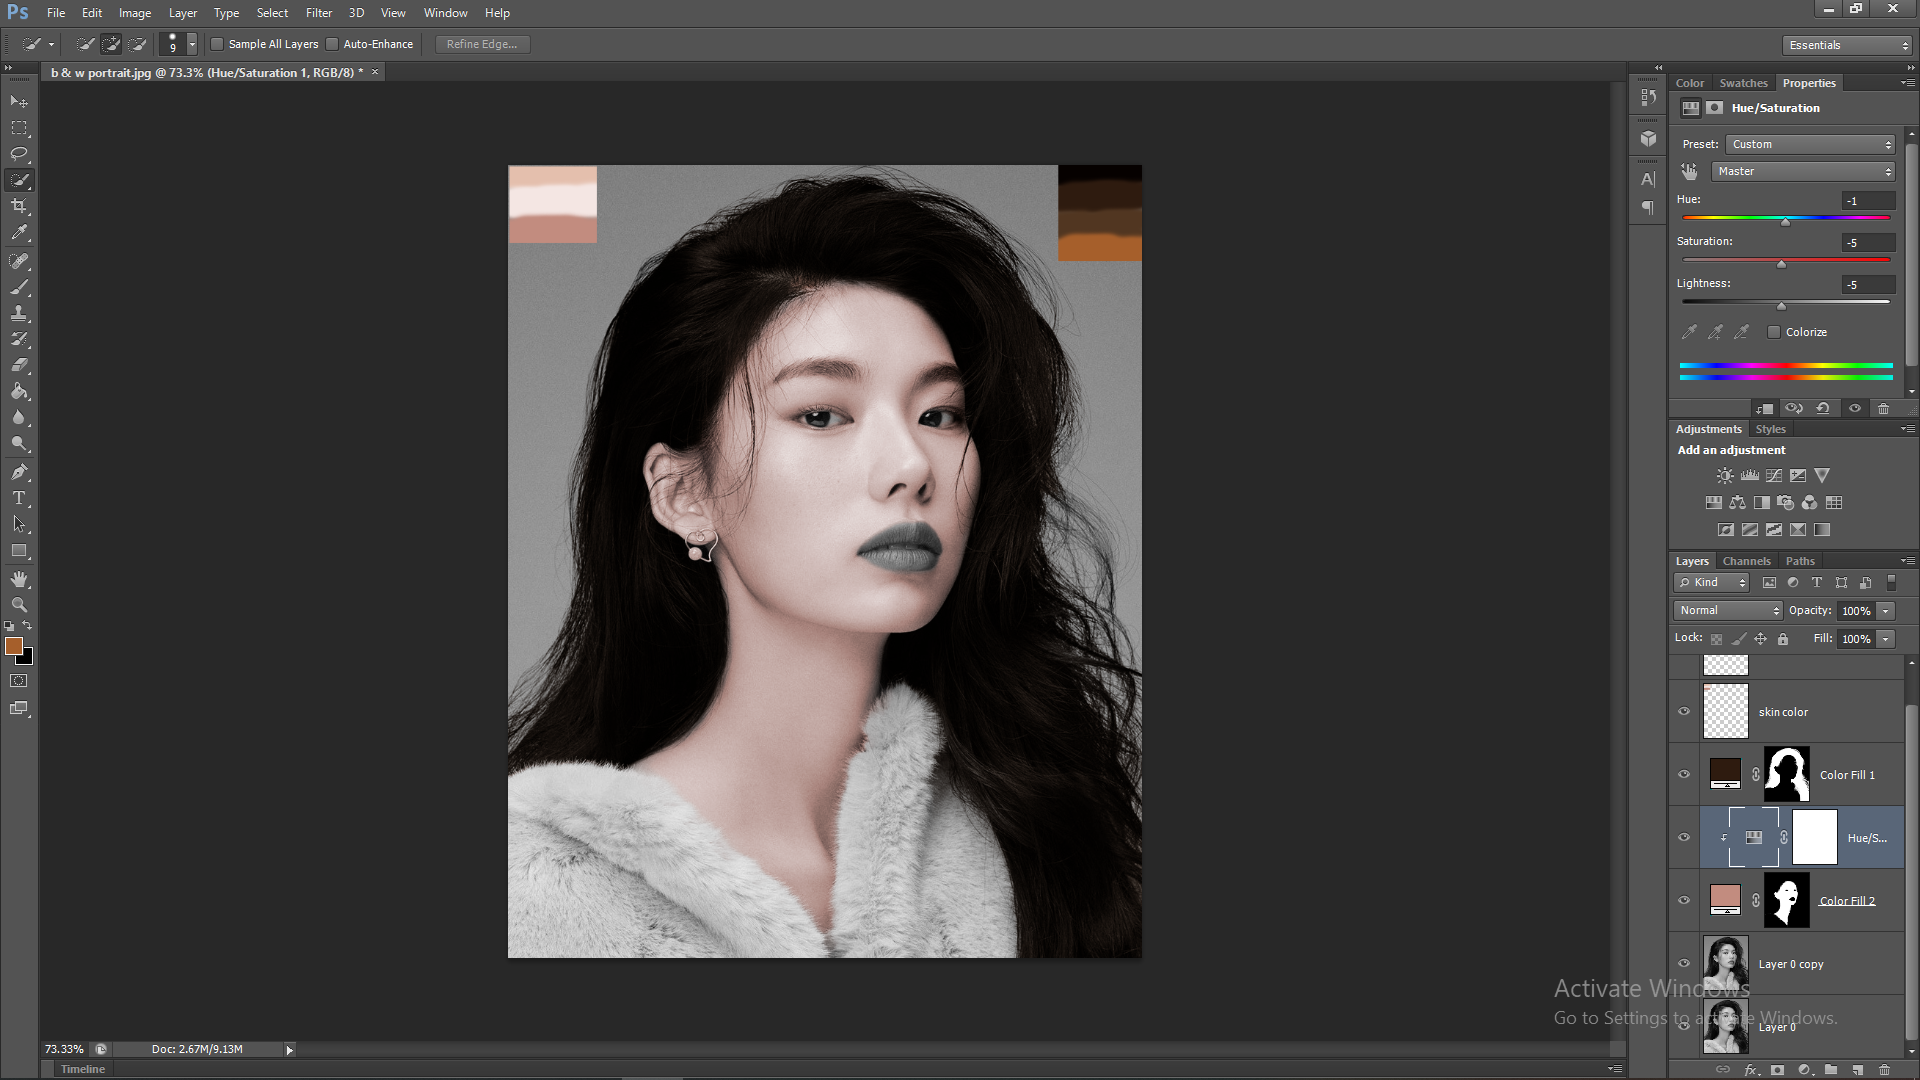
Task: Open the Preset Custom dropdown
Action: (1811, 144)
